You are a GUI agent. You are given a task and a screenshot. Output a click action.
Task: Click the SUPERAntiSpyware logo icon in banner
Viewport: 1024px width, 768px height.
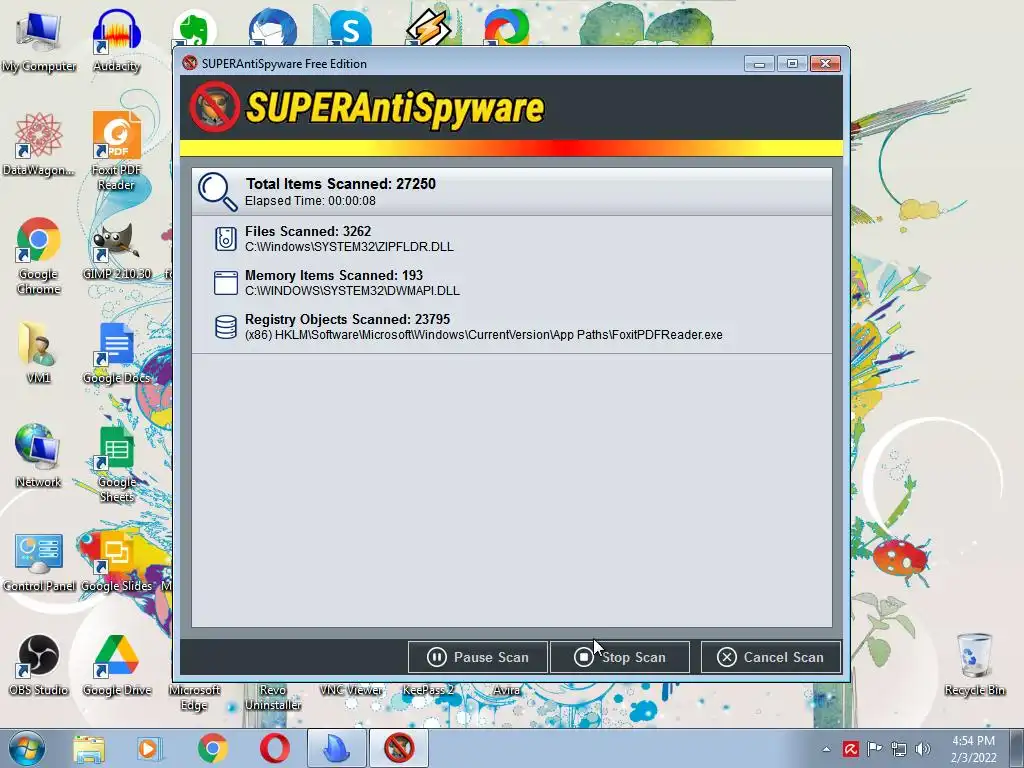tap(215, 106)
